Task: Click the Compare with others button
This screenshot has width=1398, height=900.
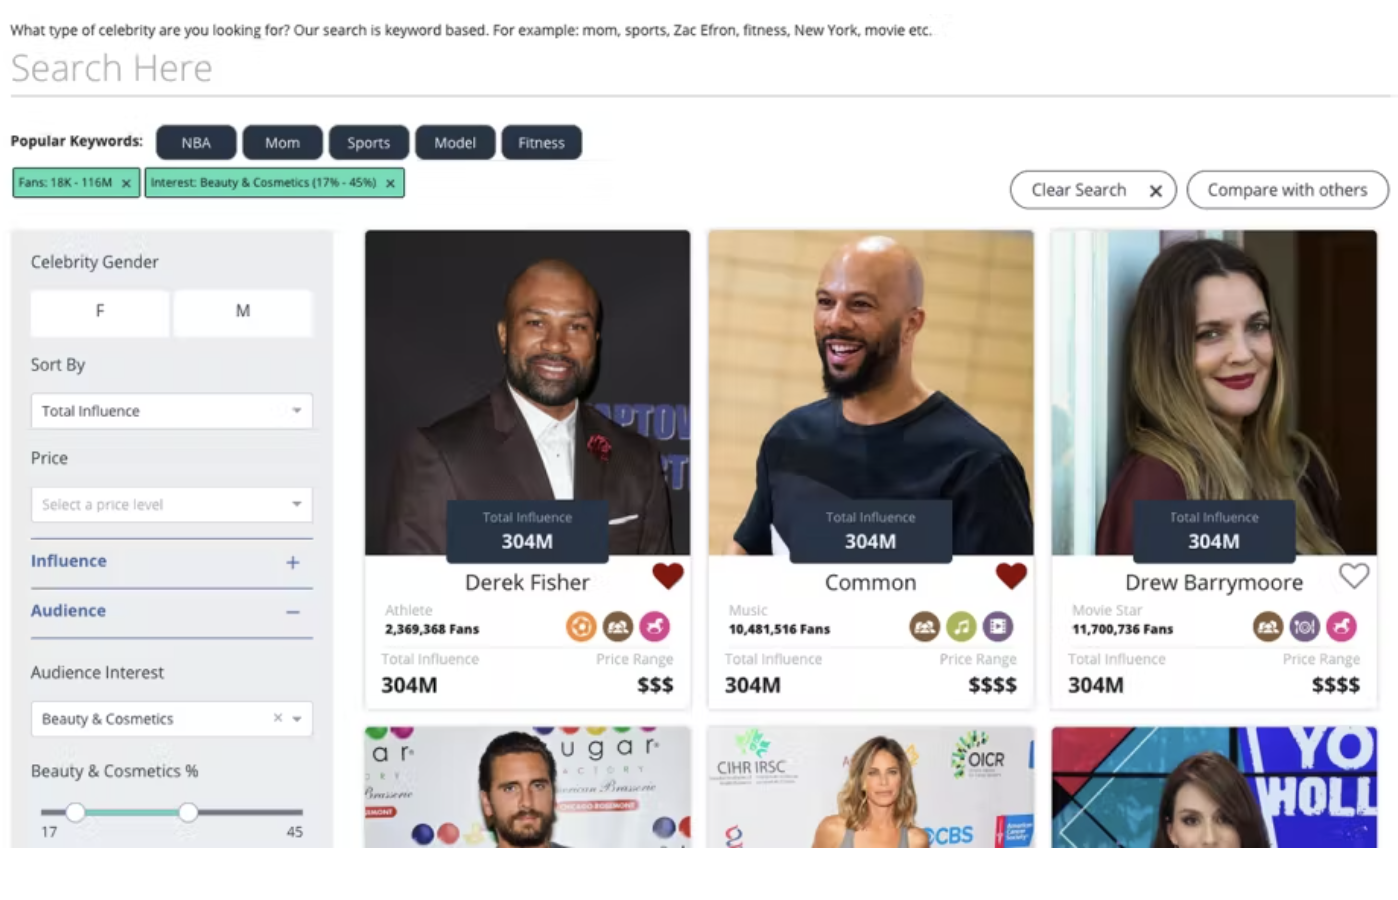Action: 1287,189
